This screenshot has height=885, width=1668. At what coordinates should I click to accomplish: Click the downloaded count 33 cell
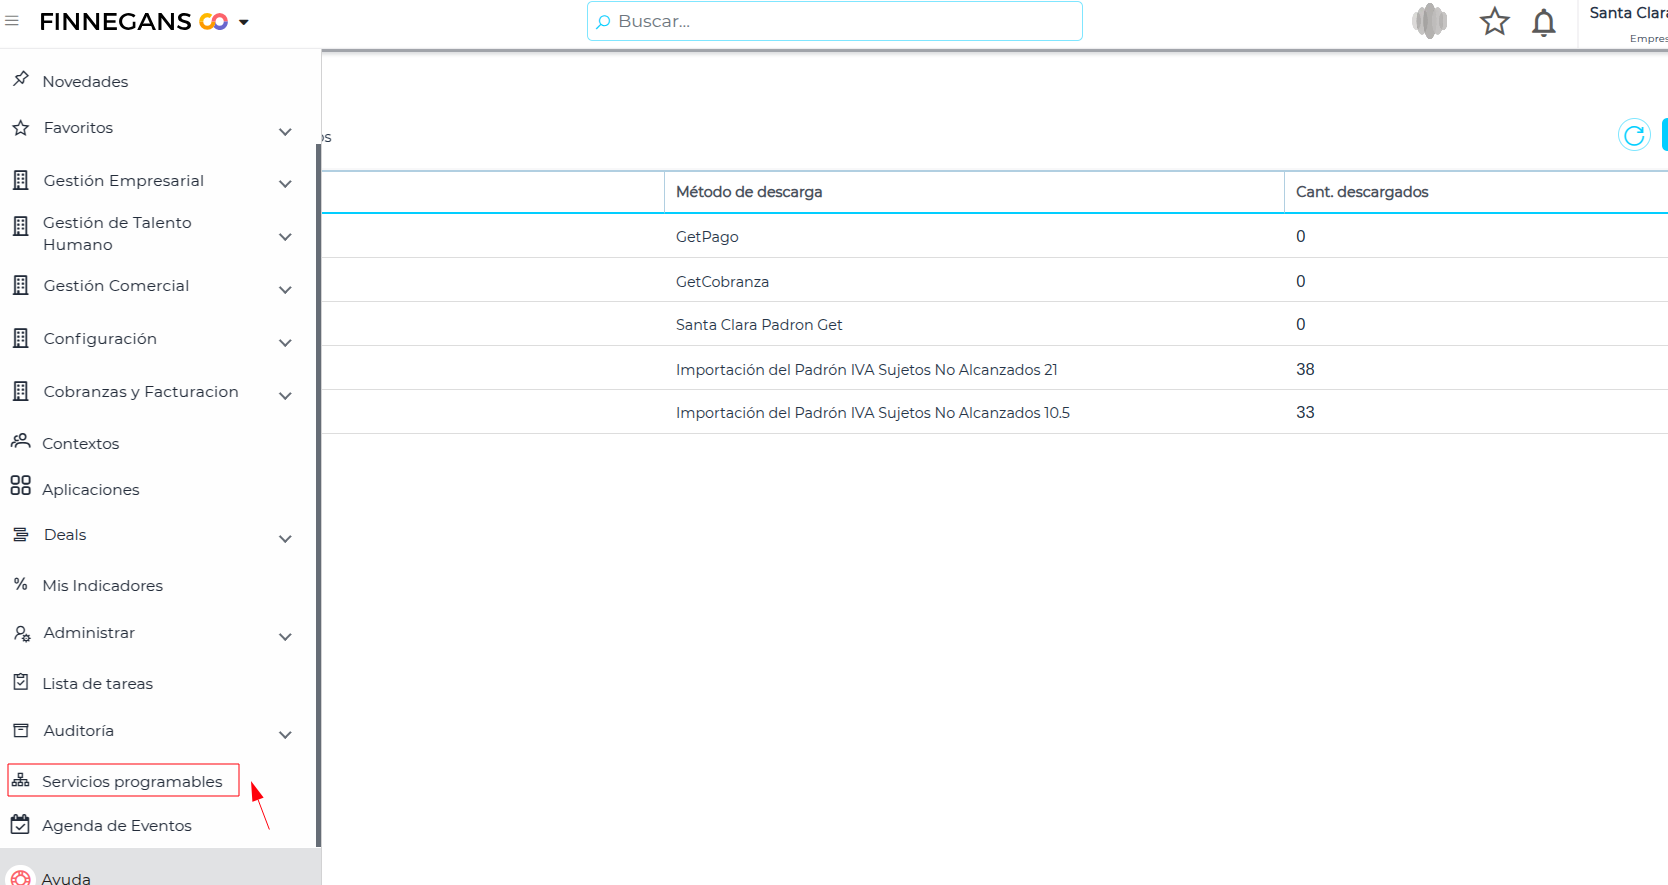click(1305, 412)
